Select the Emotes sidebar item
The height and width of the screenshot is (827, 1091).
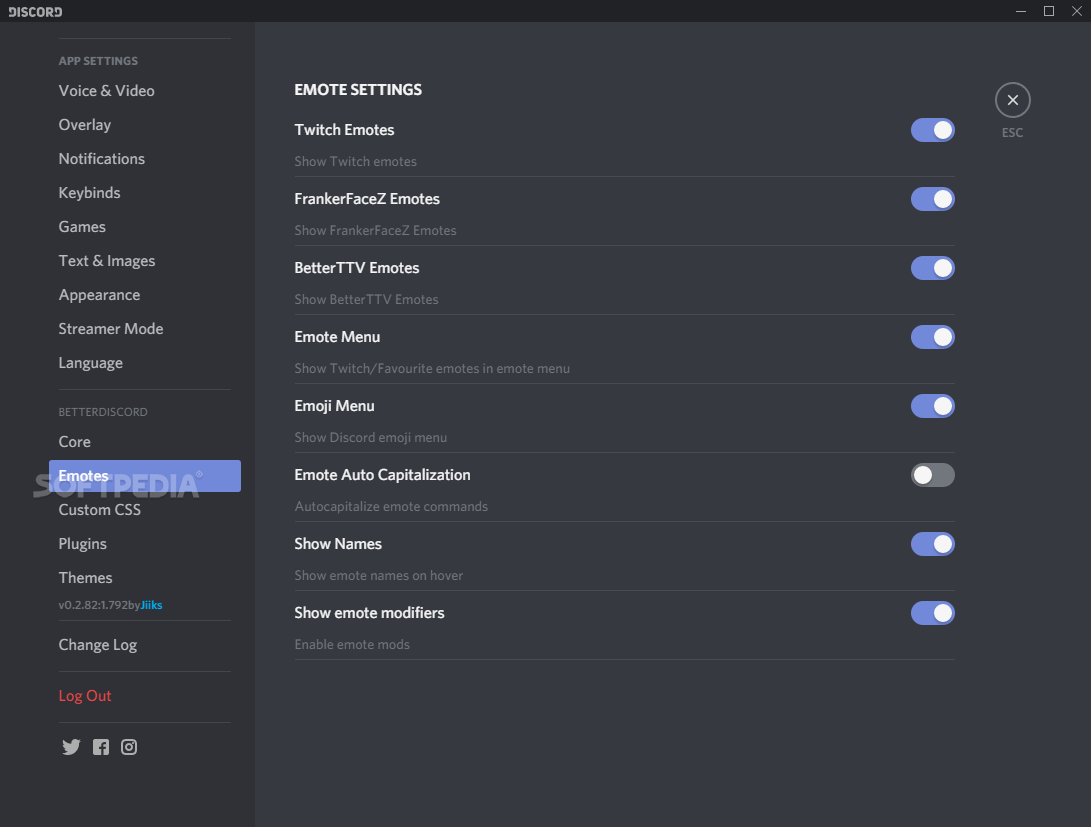pos(145,476)
